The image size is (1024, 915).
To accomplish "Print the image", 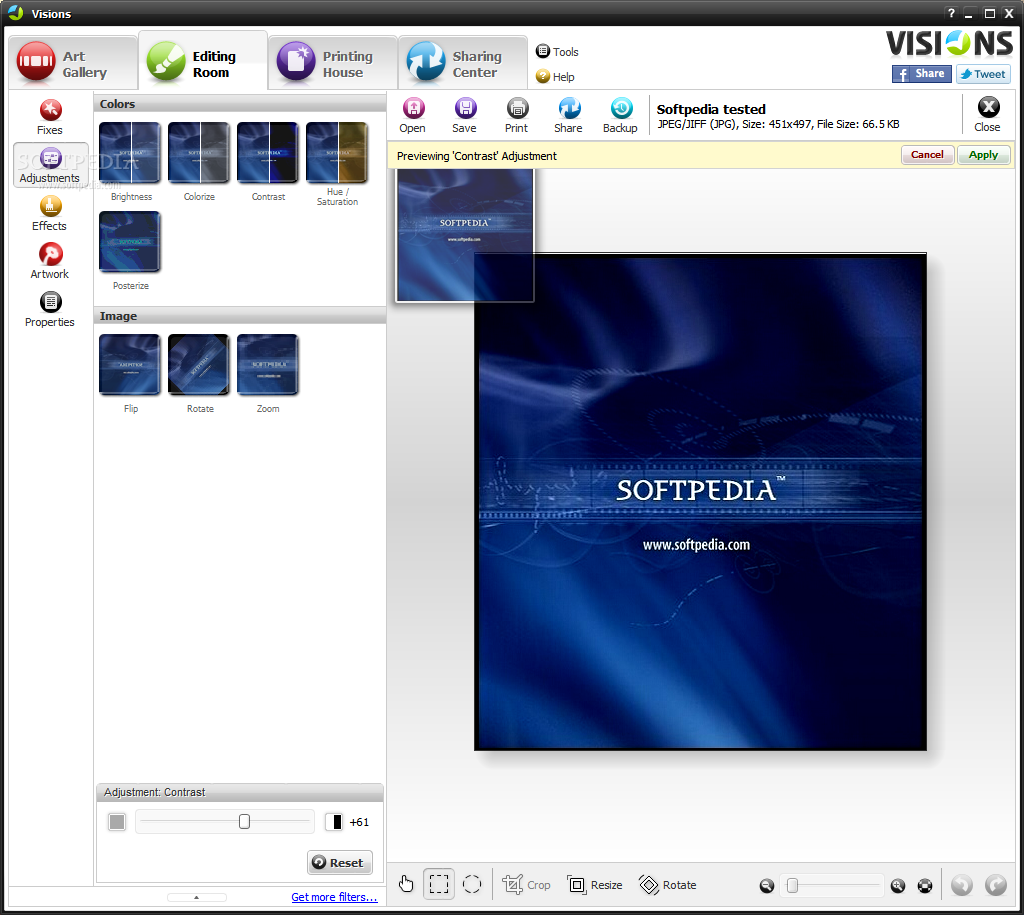I will 517,115.
